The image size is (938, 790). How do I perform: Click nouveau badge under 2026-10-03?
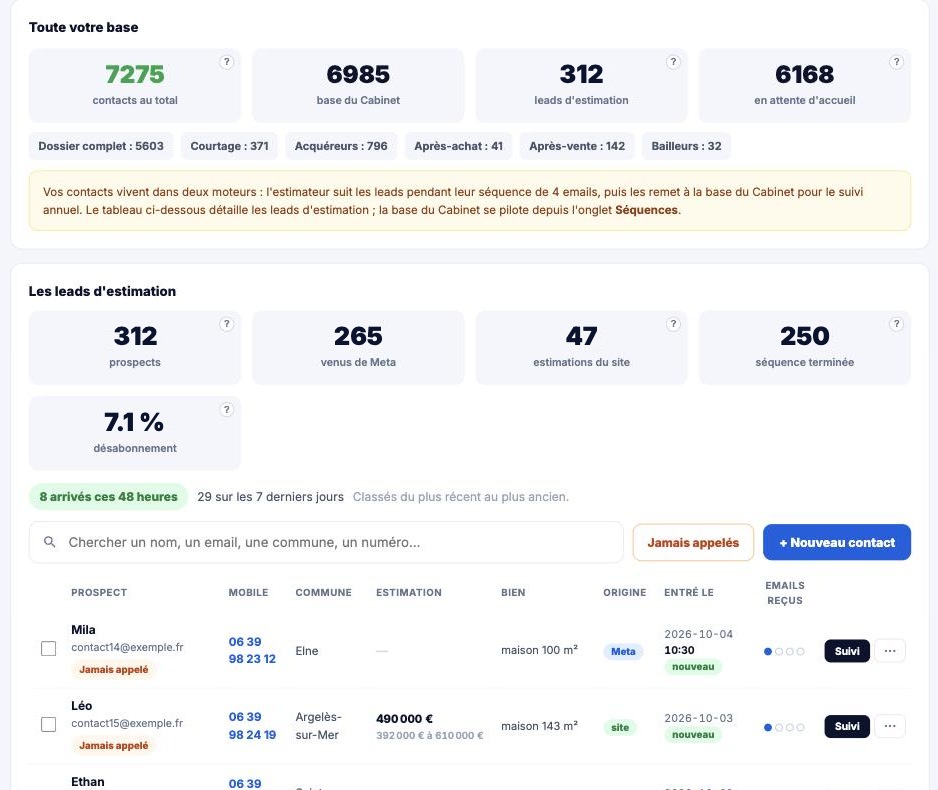693,734
